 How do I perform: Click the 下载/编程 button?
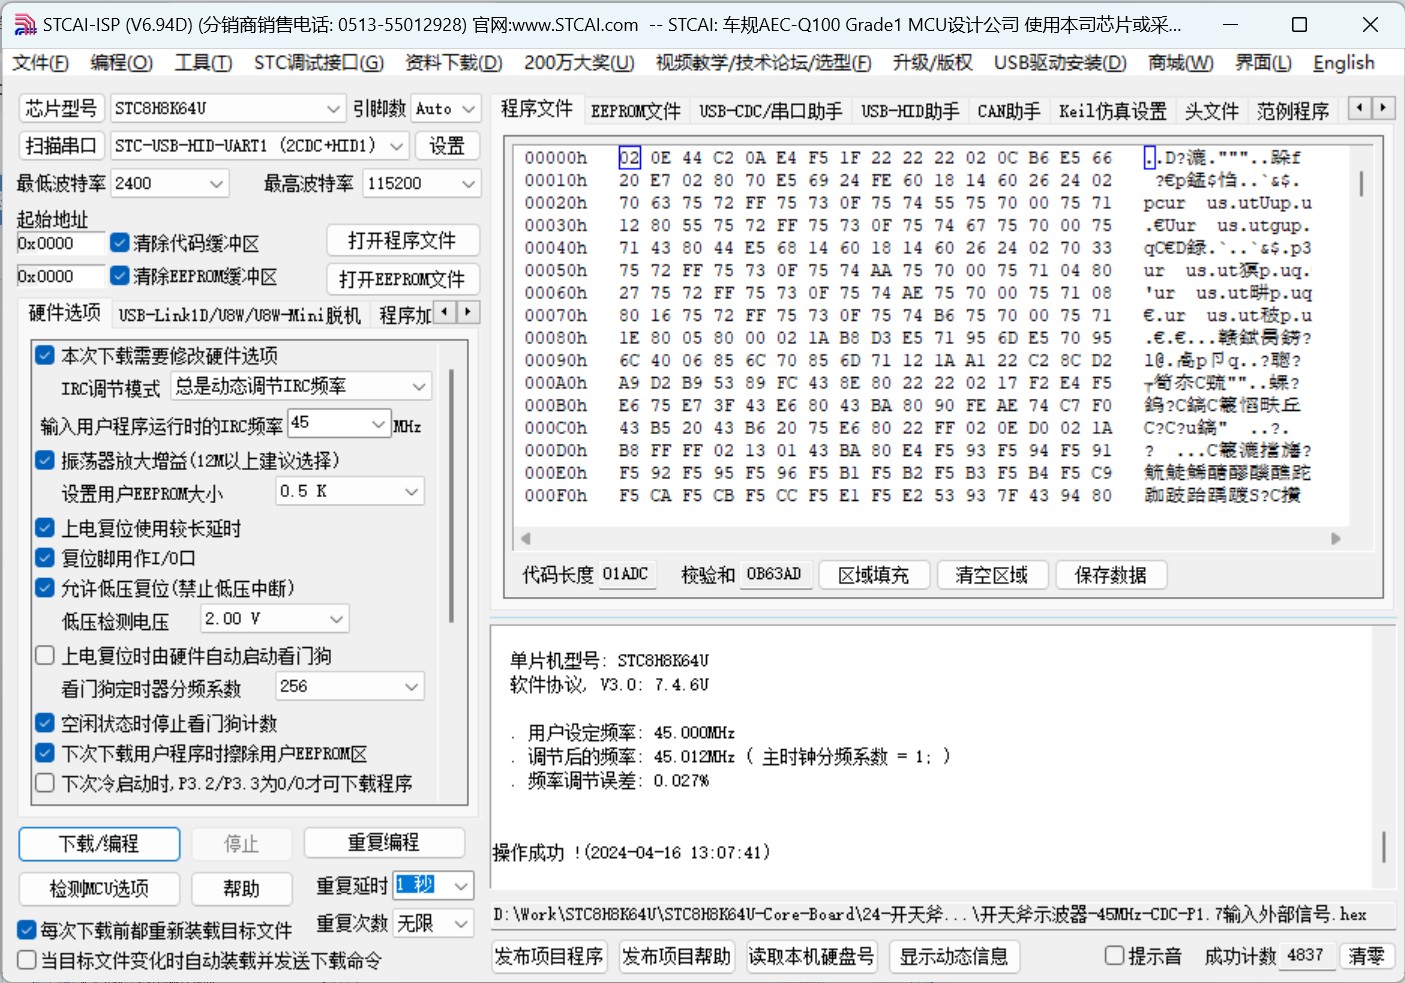99,844
